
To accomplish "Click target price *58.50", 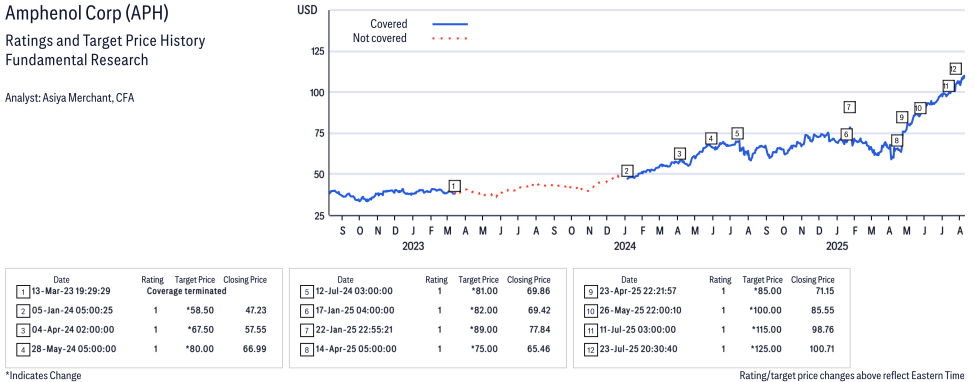I will pos(200,310).
